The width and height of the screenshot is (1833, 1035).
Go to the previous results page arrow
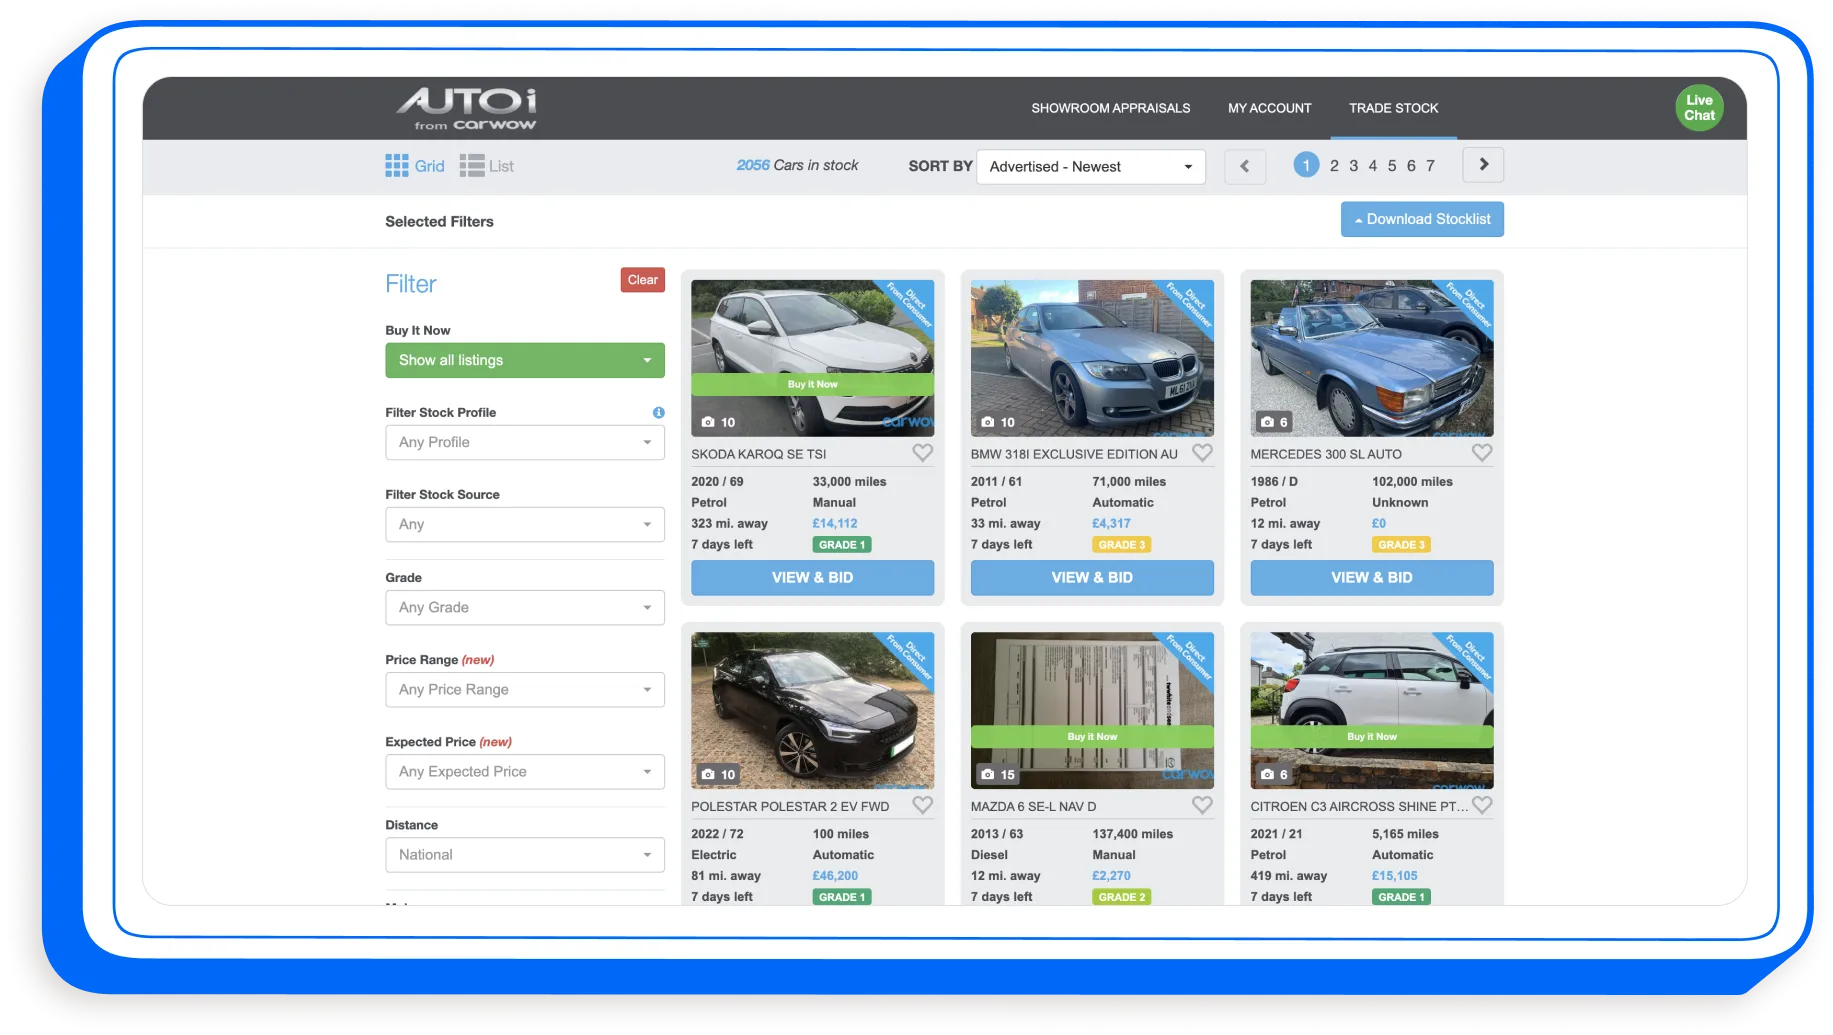[x=1245, y=166]
